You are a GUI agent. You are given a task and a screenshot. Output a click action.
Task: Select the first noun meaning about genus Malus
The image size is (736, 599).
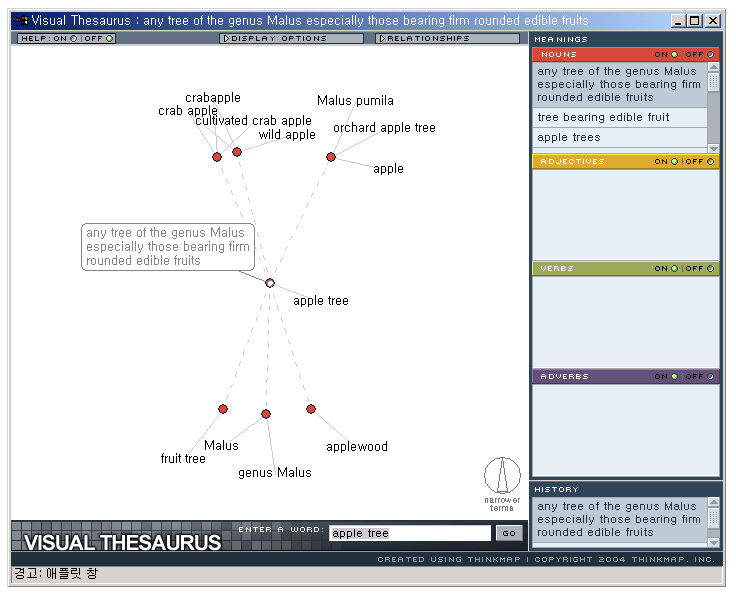[620, 84]
